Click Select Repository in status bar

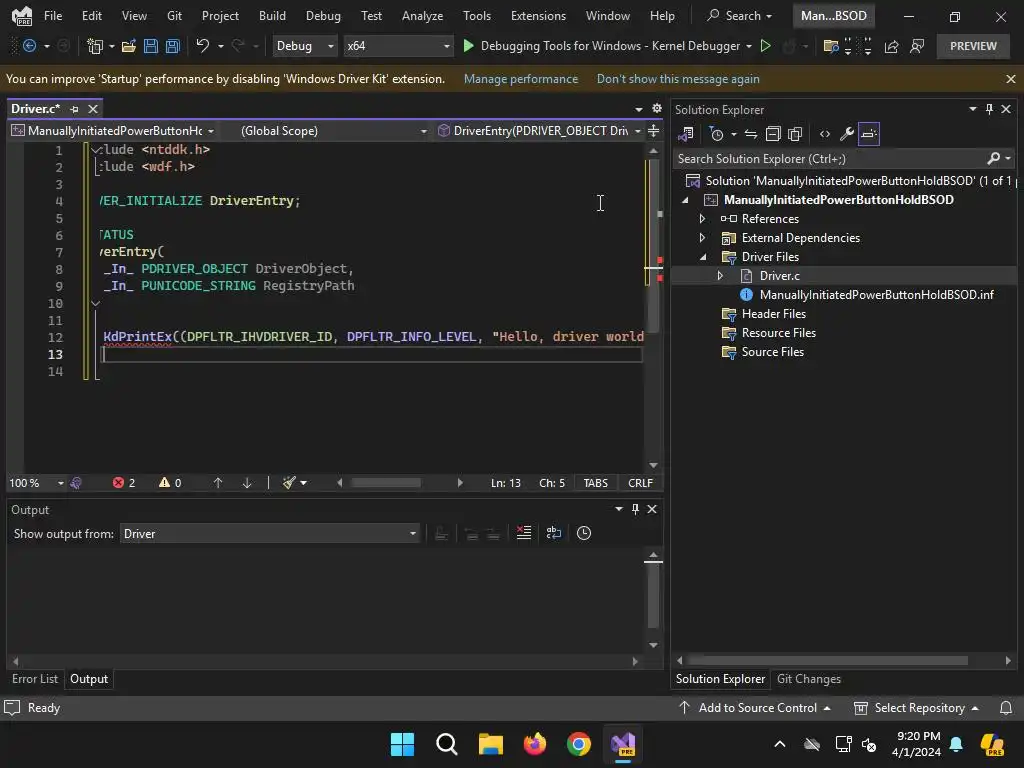(917, 707)
